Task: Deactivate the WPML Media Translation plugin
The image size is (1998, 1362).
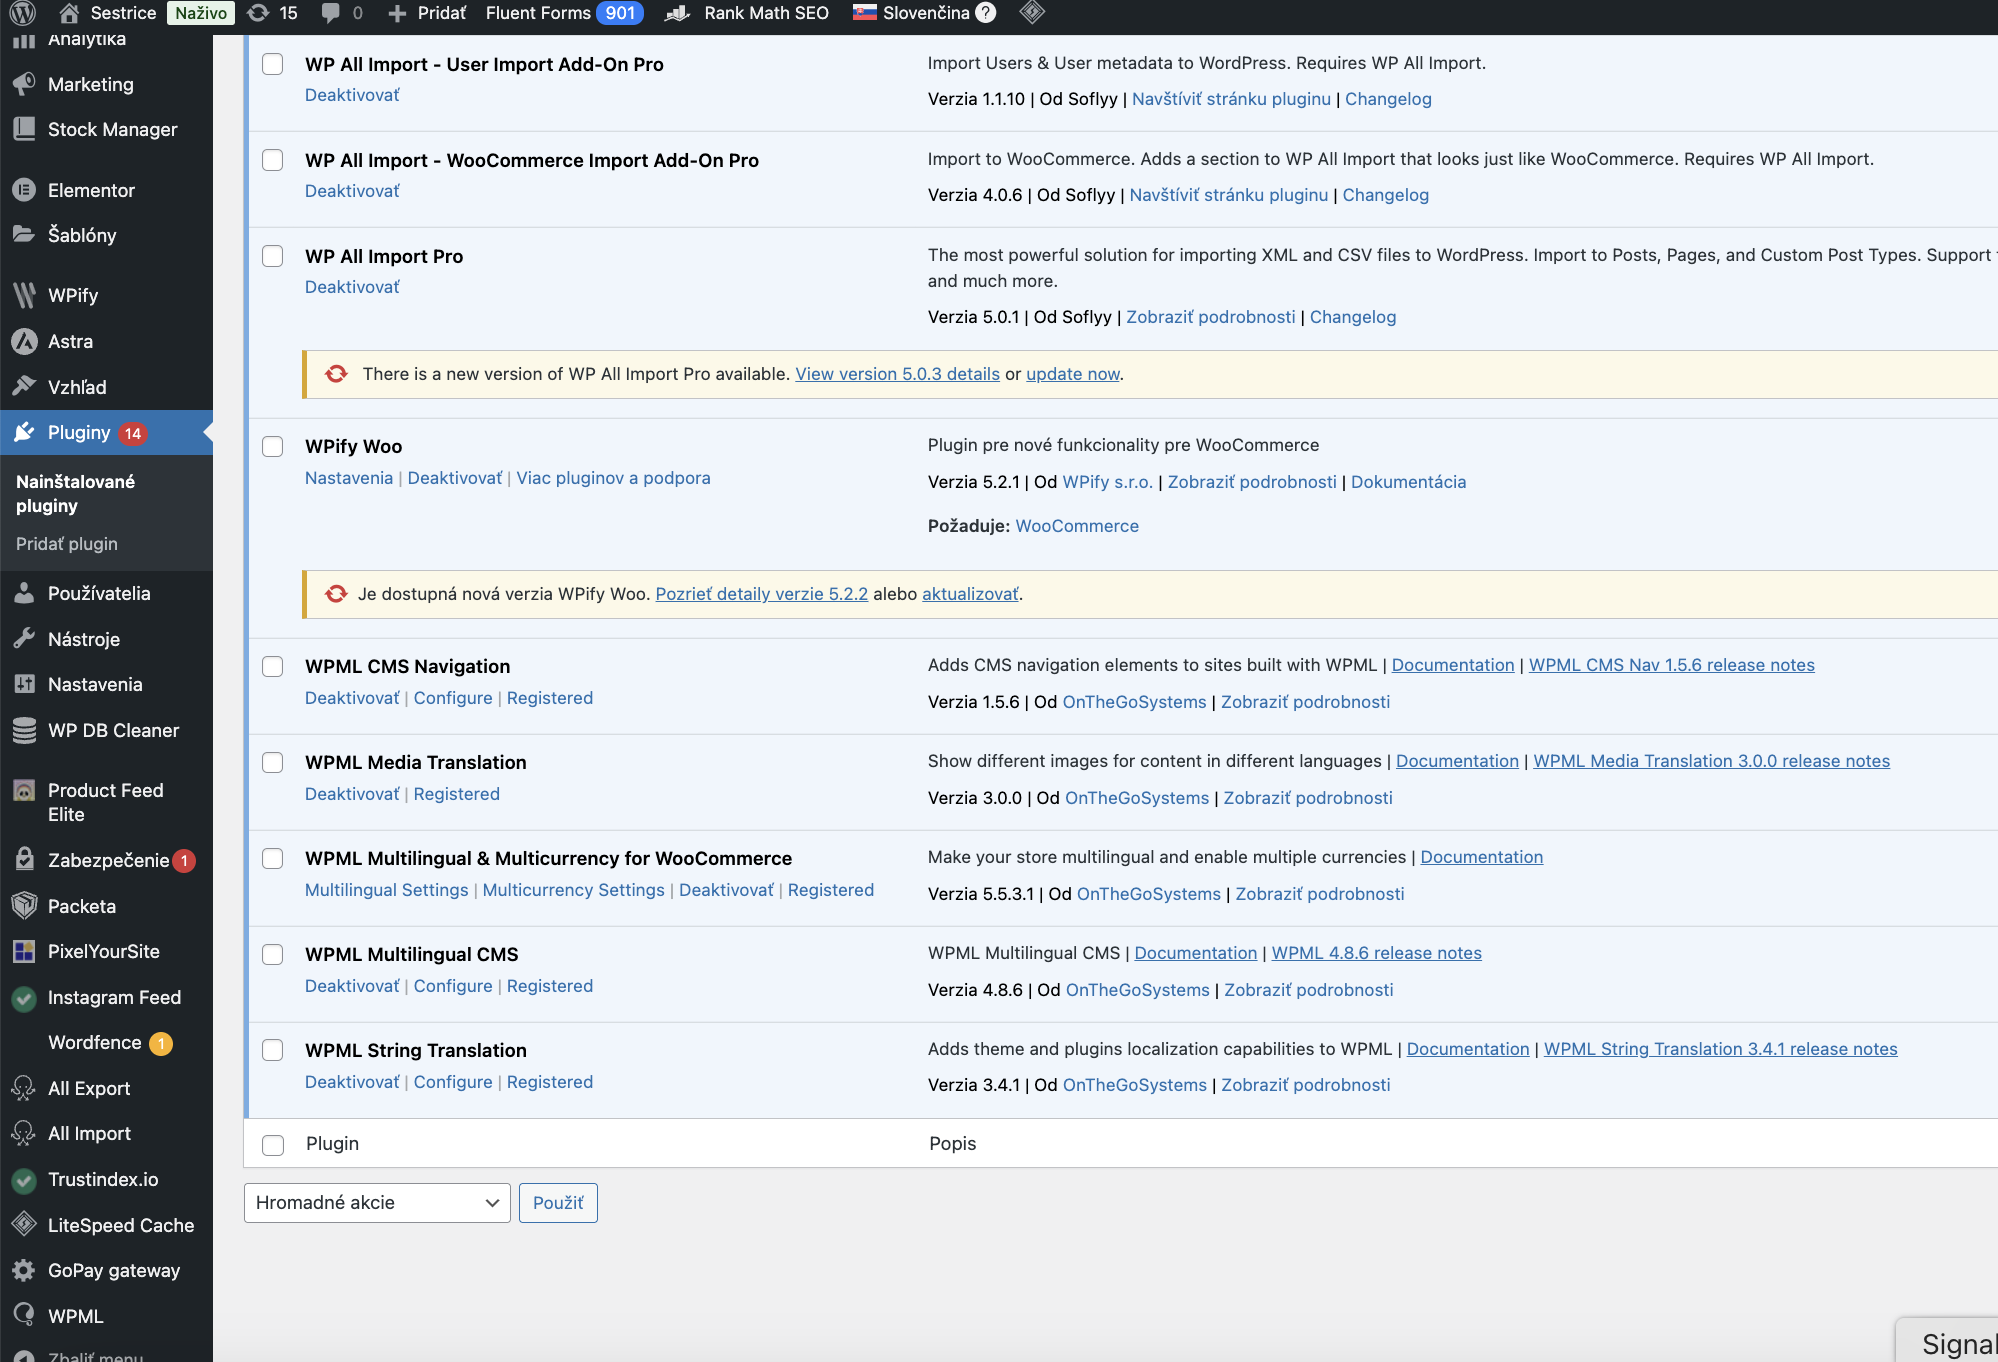Action: tap(352, 794)
